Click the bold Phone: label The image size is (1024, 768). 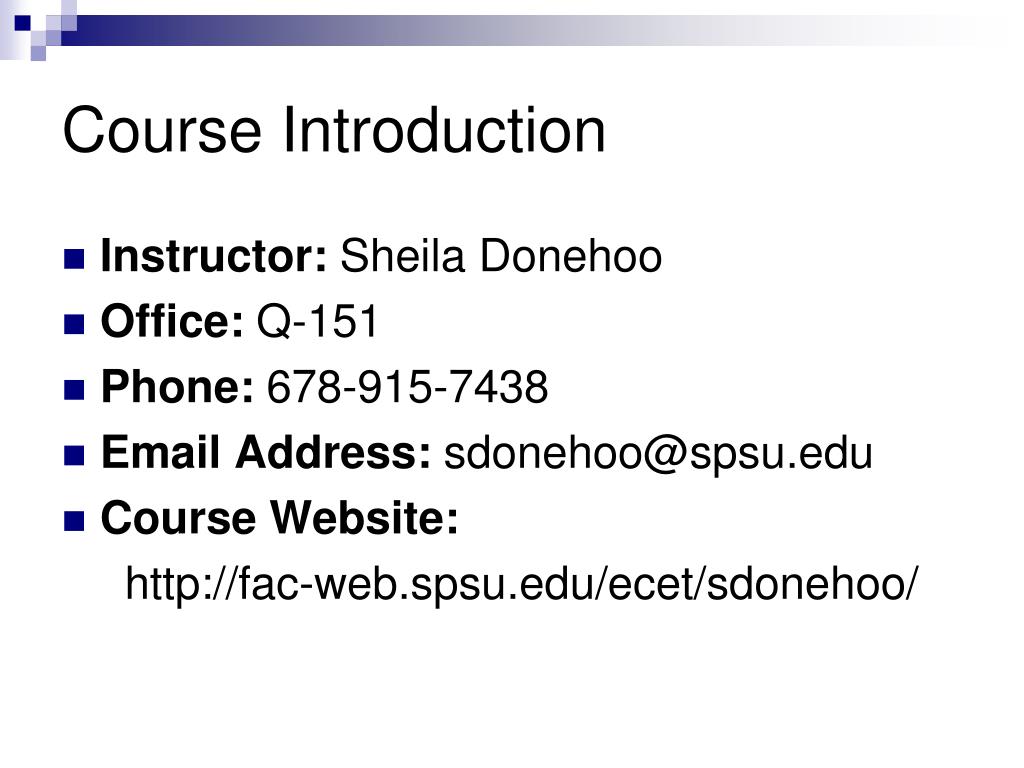point(177,386)
